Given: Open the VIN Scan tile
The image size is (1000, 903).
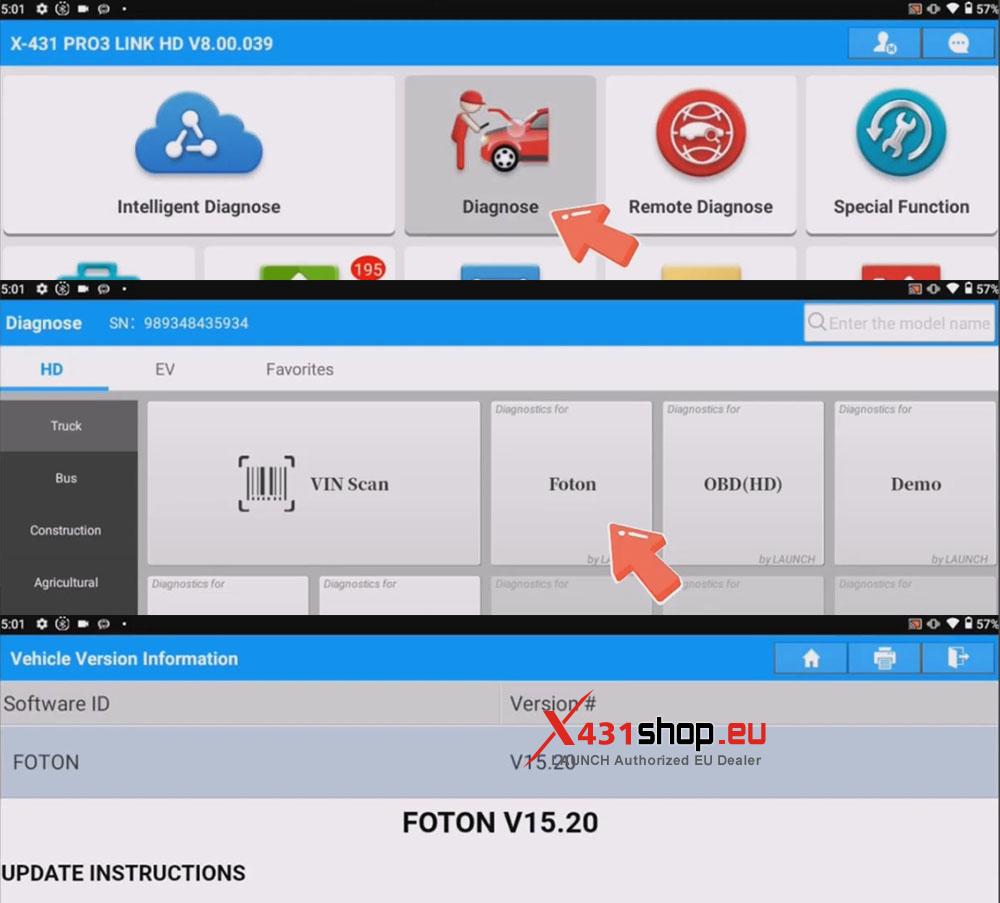Looking at the screenshot, I should pos(313,483).
